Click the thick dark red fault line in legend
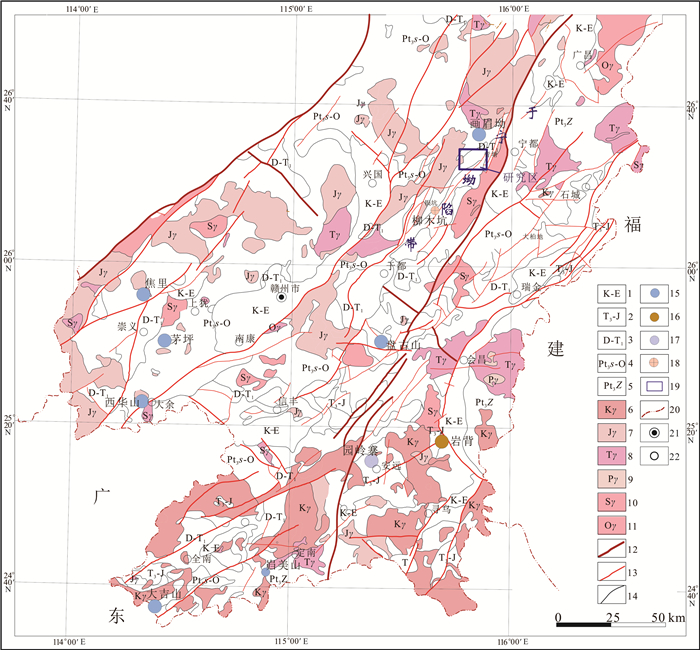The width and height of the screenshot is (700, 650). 610,546
